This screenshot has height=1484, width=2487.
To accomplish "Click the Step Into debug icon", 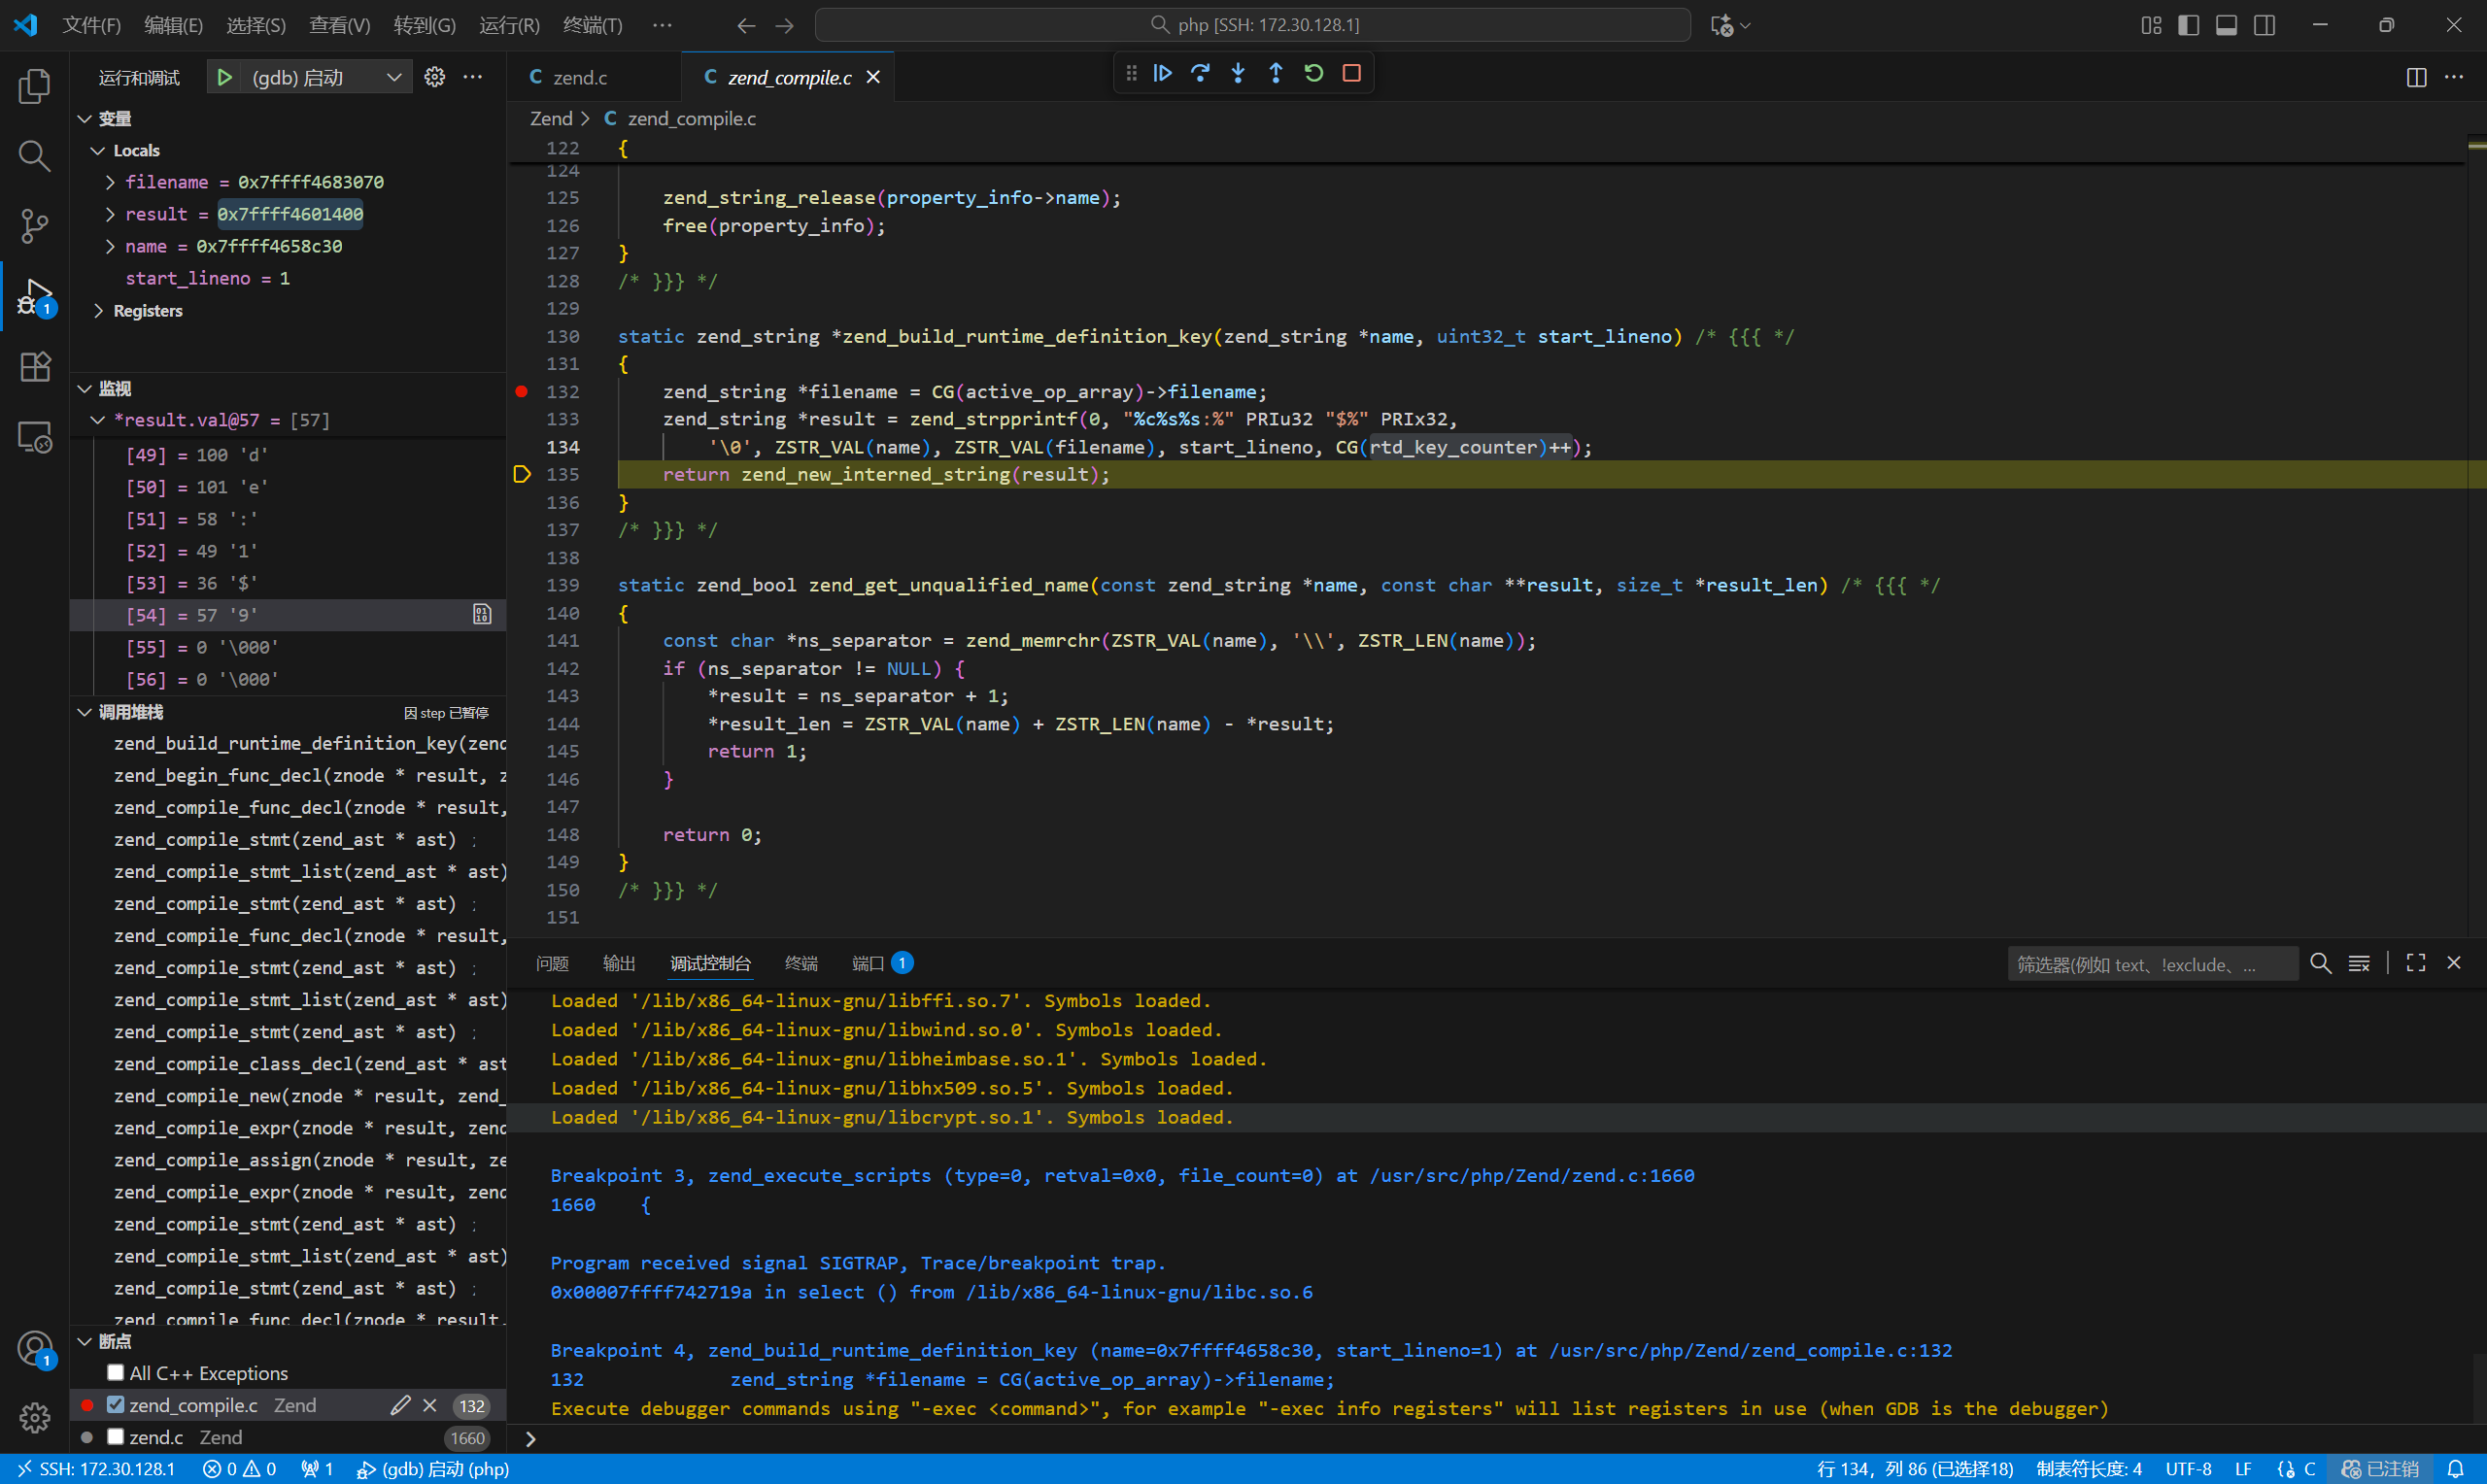I will [1238, 73].
